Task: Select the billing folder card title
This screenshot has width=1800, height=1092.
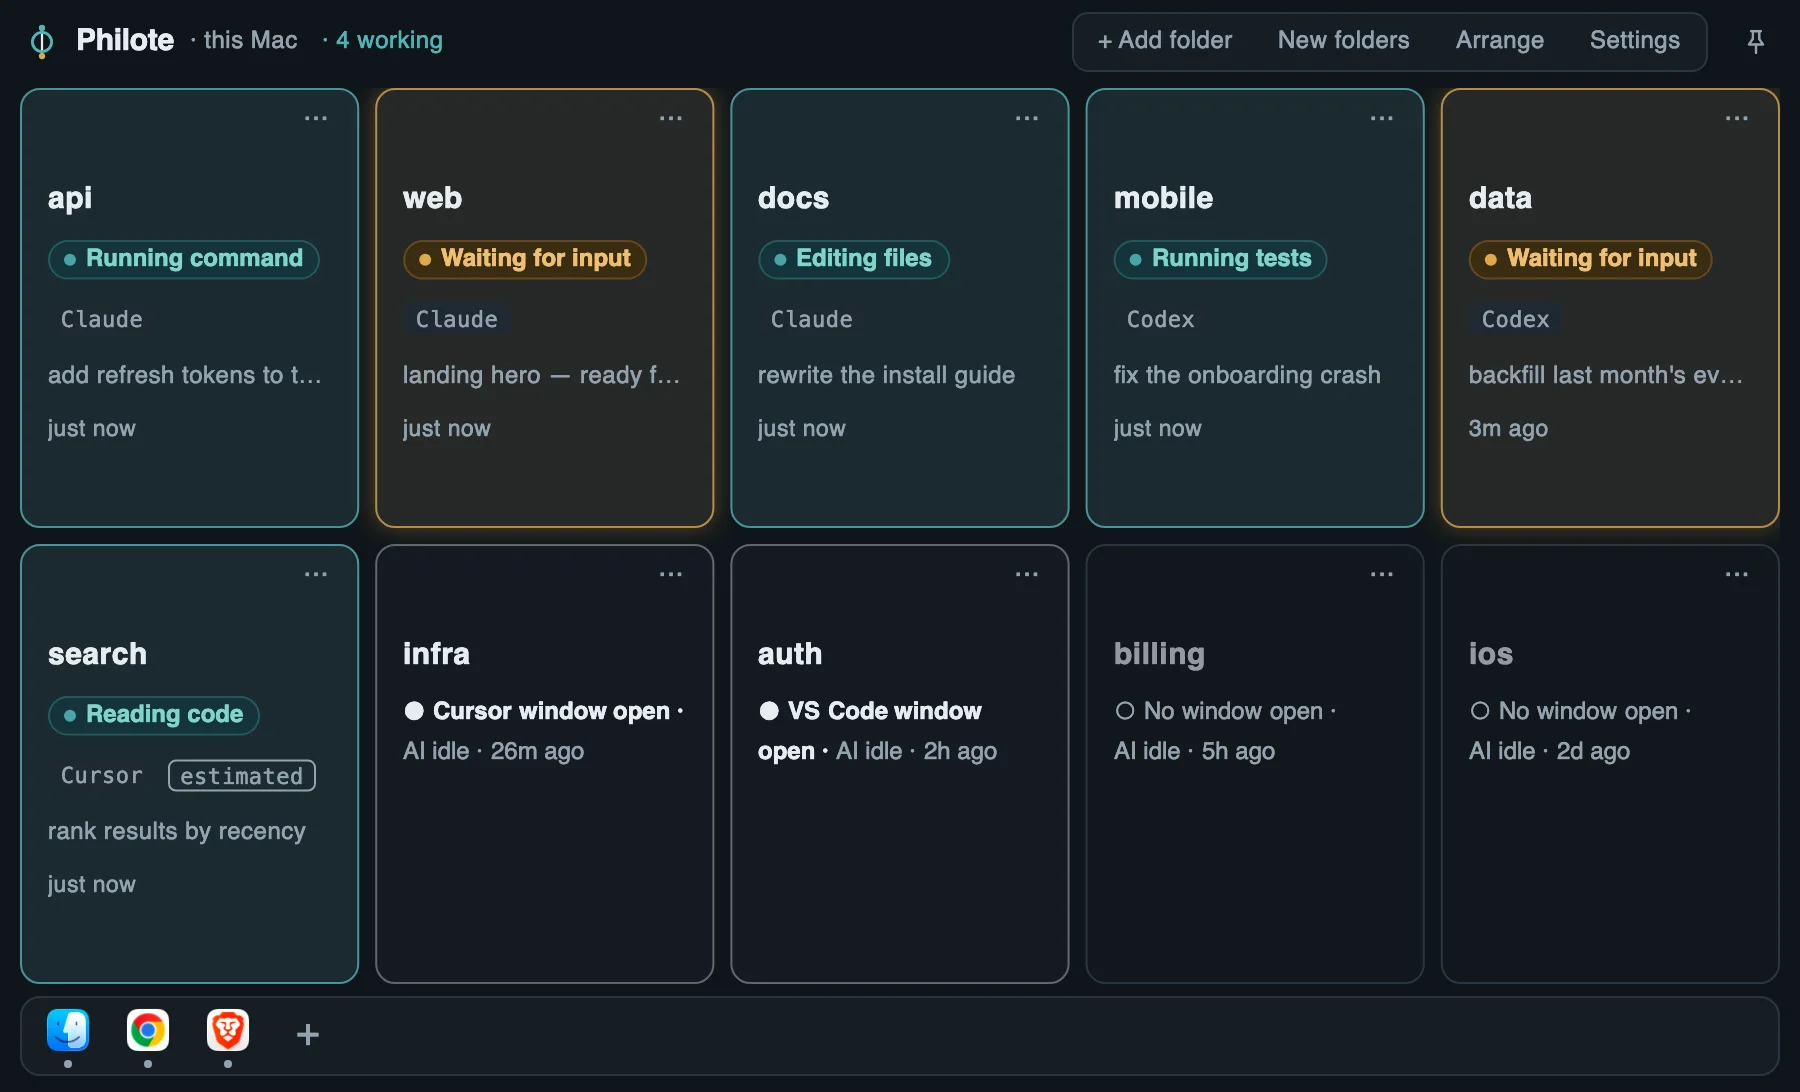Action: click(1159, 654)
